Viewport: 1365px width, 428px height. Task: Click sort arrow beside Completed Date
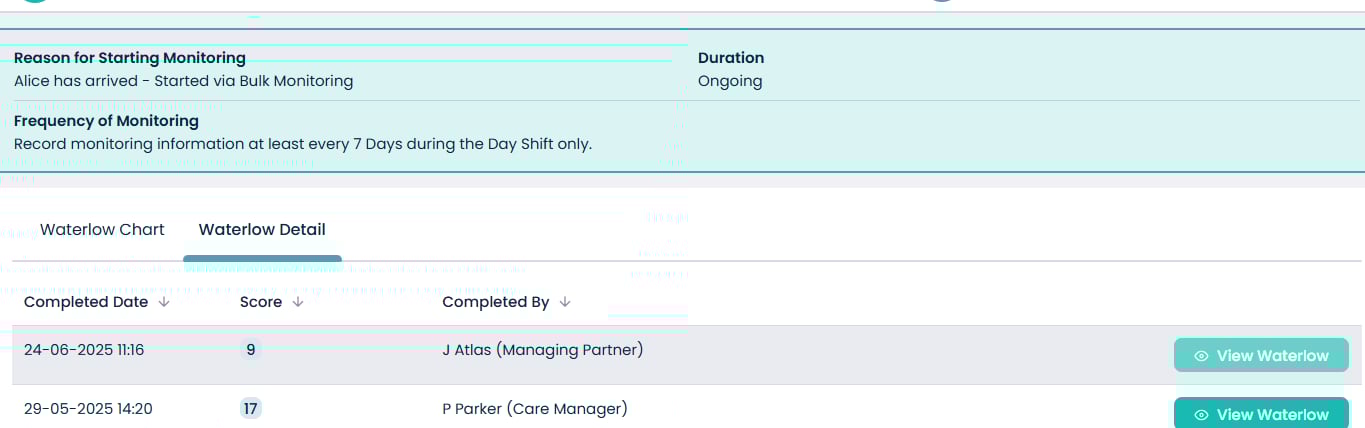click(x=164, y=302)
